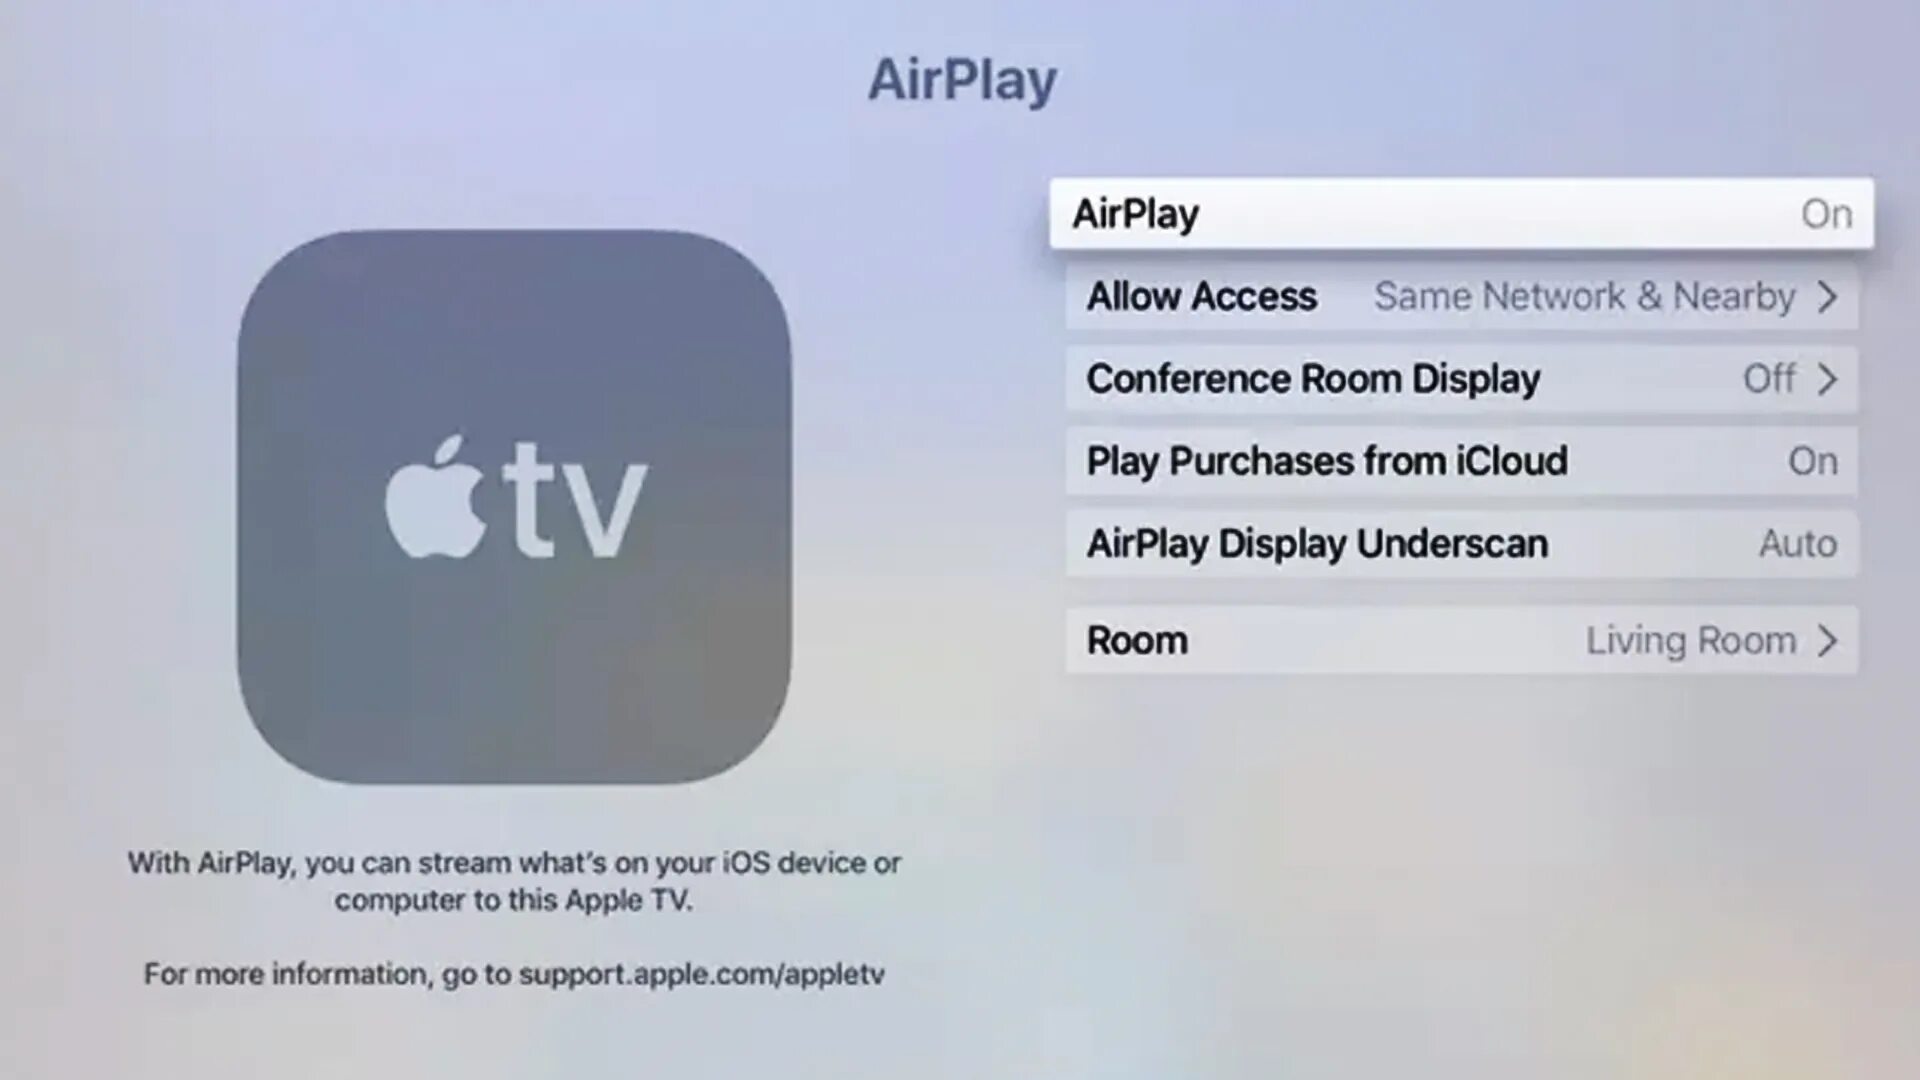
Task: Expand Room Living Room settings
Action: tap(1460, 641)
